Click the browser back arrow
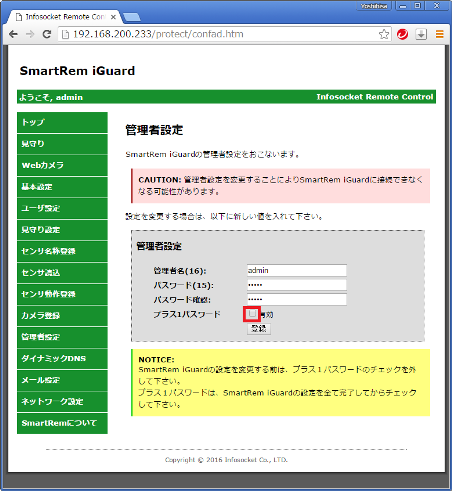Viewport: 452px width, 491px height. tap(13, 34)
